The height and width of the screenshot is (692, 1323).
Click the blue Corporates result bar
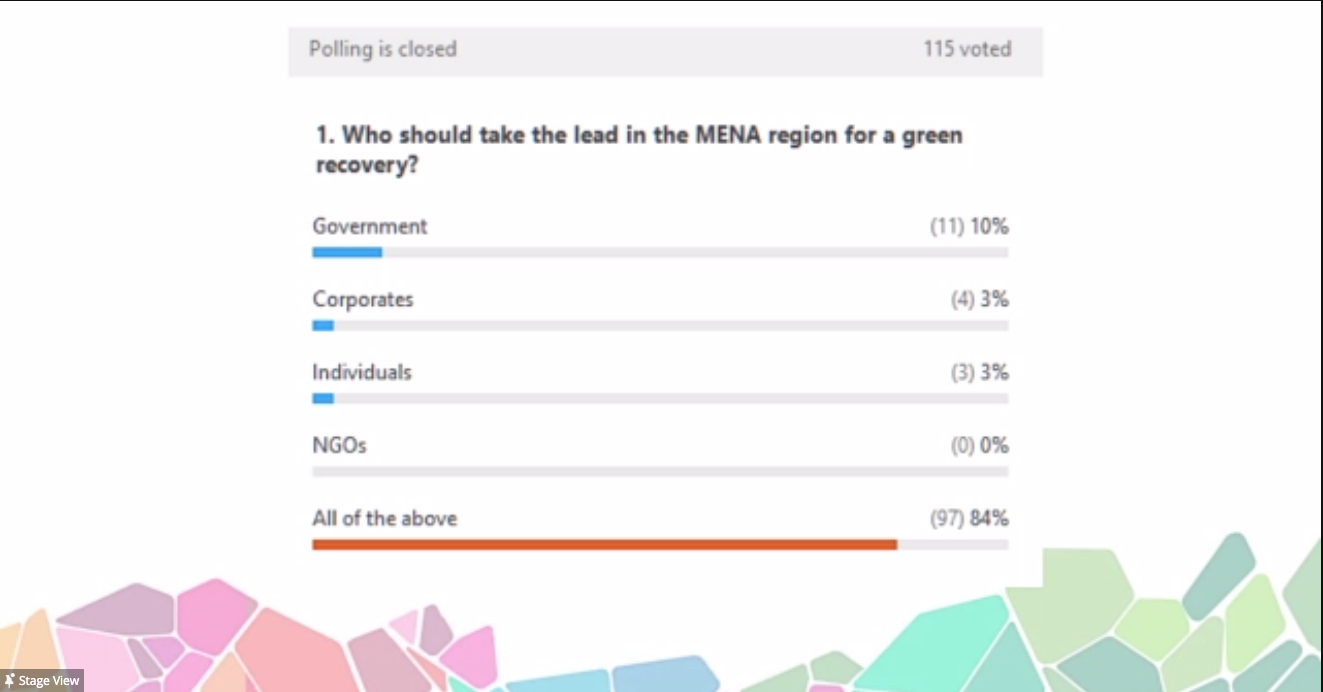323,325
